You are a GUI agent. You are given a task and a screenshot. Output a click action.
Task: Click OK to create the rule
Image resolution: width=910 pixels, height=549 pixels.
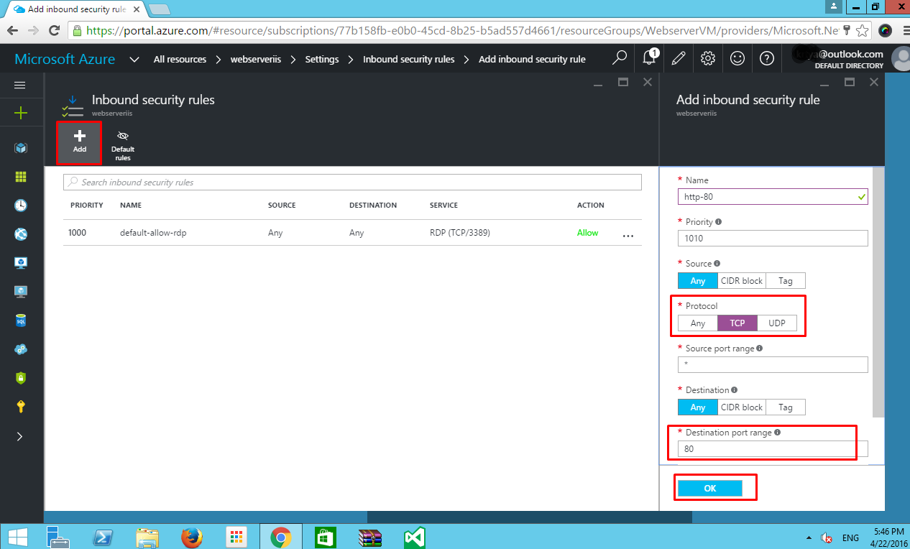[x=710, y=489]
